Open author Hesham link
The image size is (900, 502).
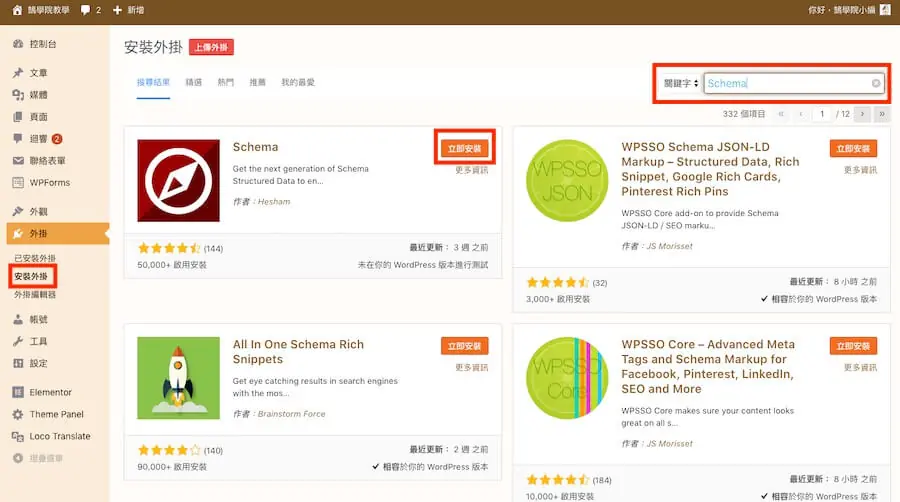(274, 202)
